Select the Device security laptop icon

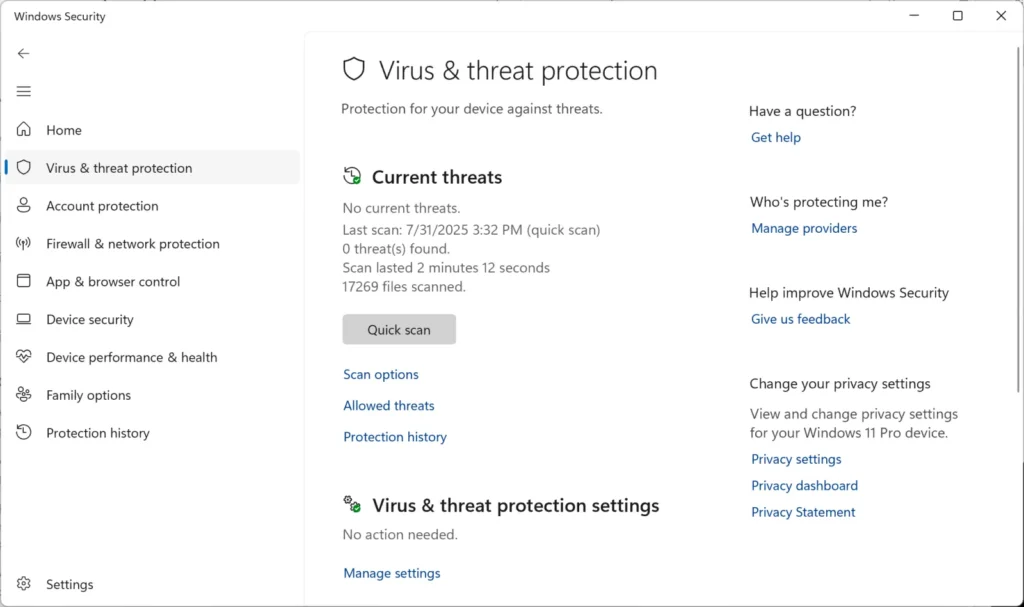pyautogui.click(x=23, y=319)
